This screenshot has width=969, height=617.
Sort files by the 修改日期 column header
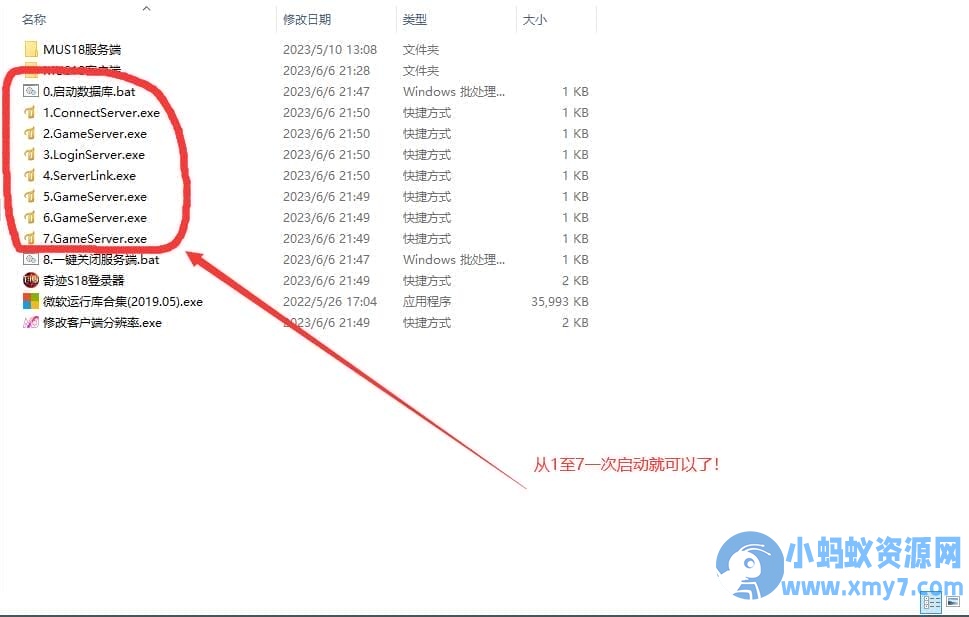[x=307, y=20]
